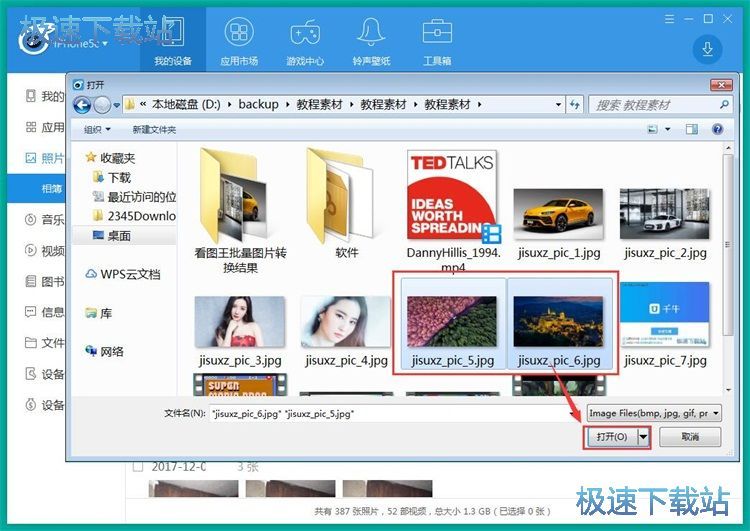Click the iPhone5s device name dropdown

tap(80, 44)
